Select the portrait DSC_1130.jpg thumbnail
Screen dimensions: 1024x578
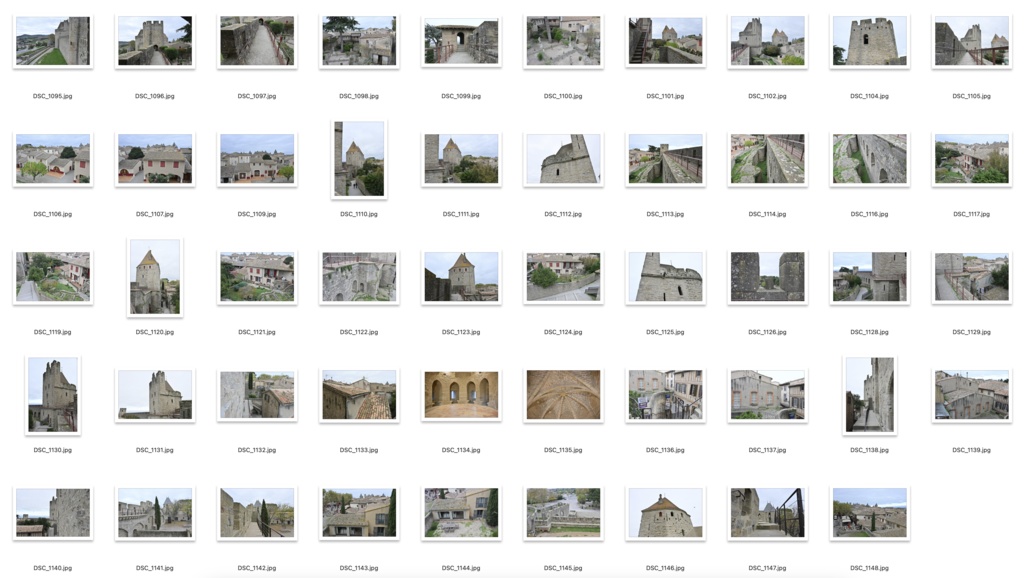coord(53,395)
